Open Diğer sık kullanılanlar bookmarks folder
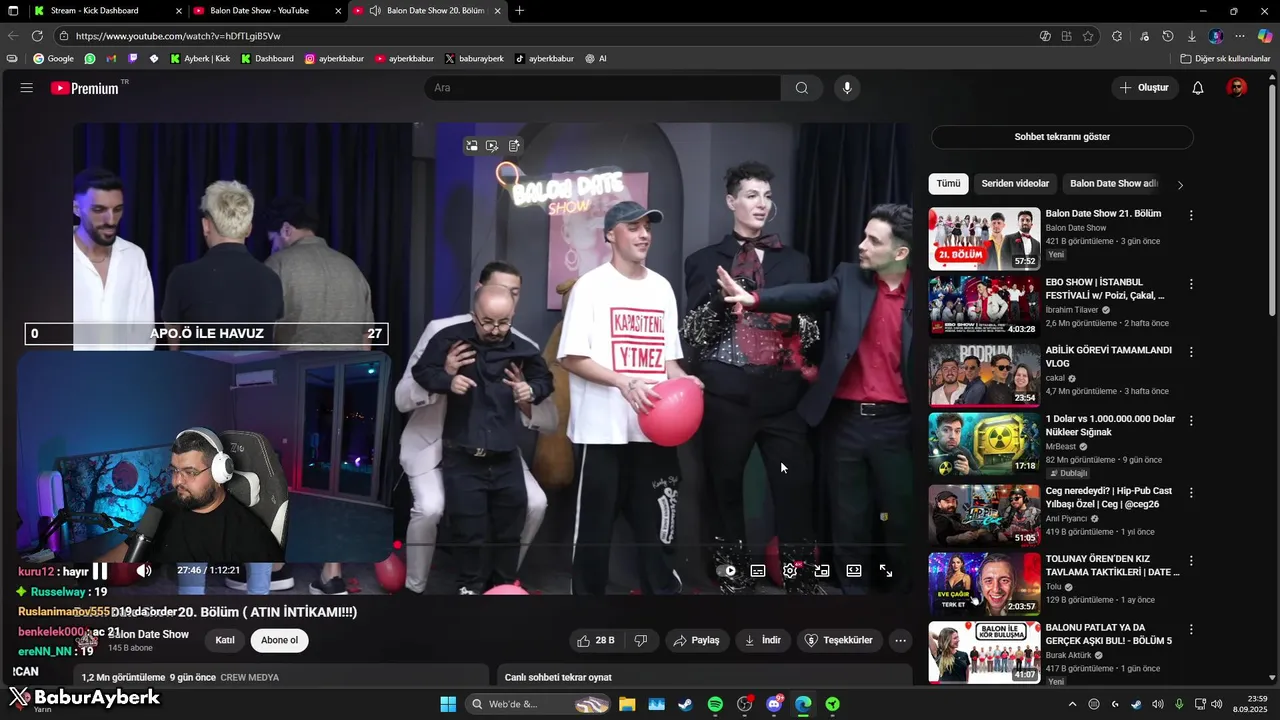1280x720 pixels. click(1225, 59)
